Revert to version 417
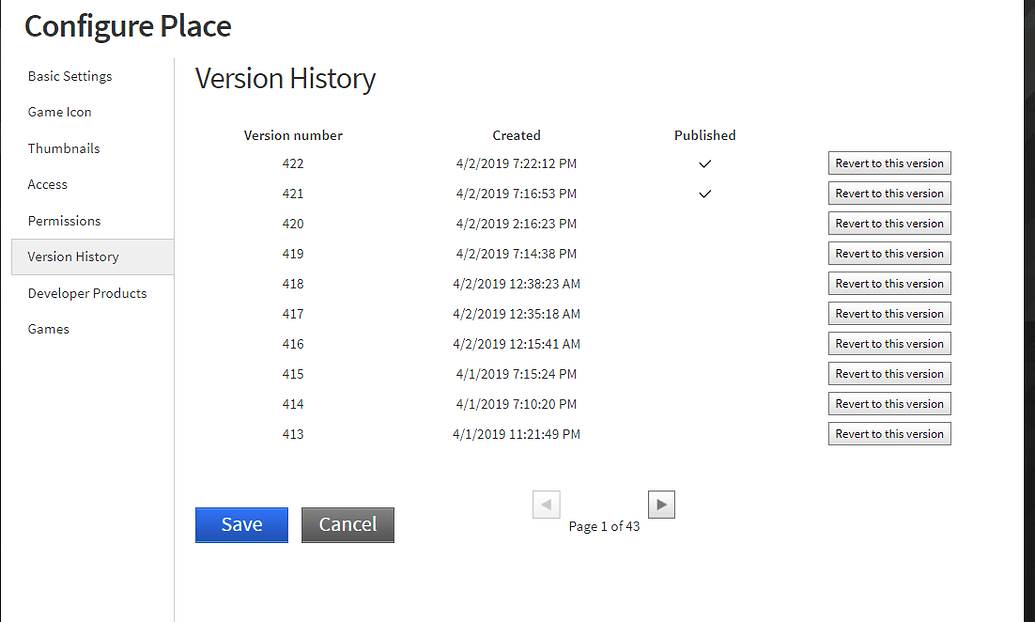 pyautogui.click(x=890, y=314)
